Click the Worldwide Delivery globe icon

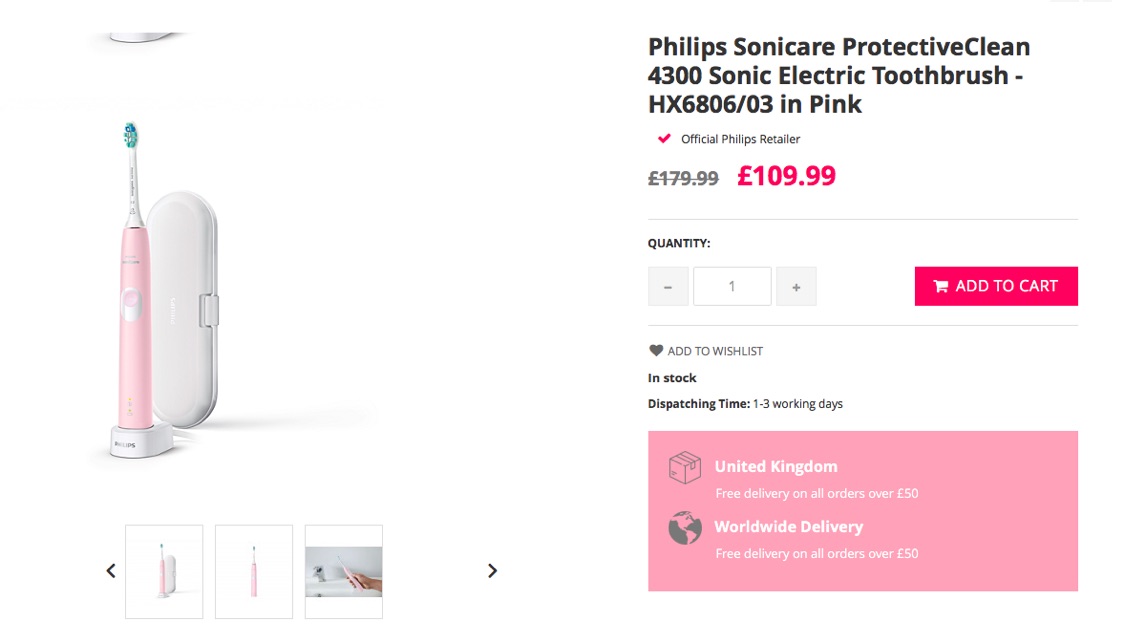(x=685, y=528)
